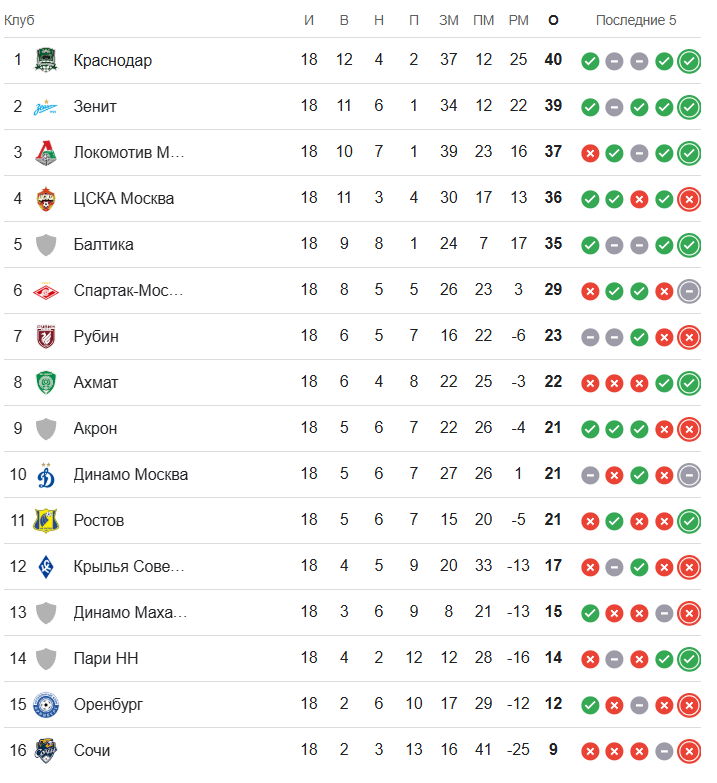Click ЦСКА Москва's latest circled loss icon
This screenshot has height=783, width=717.
coord(689,199)
